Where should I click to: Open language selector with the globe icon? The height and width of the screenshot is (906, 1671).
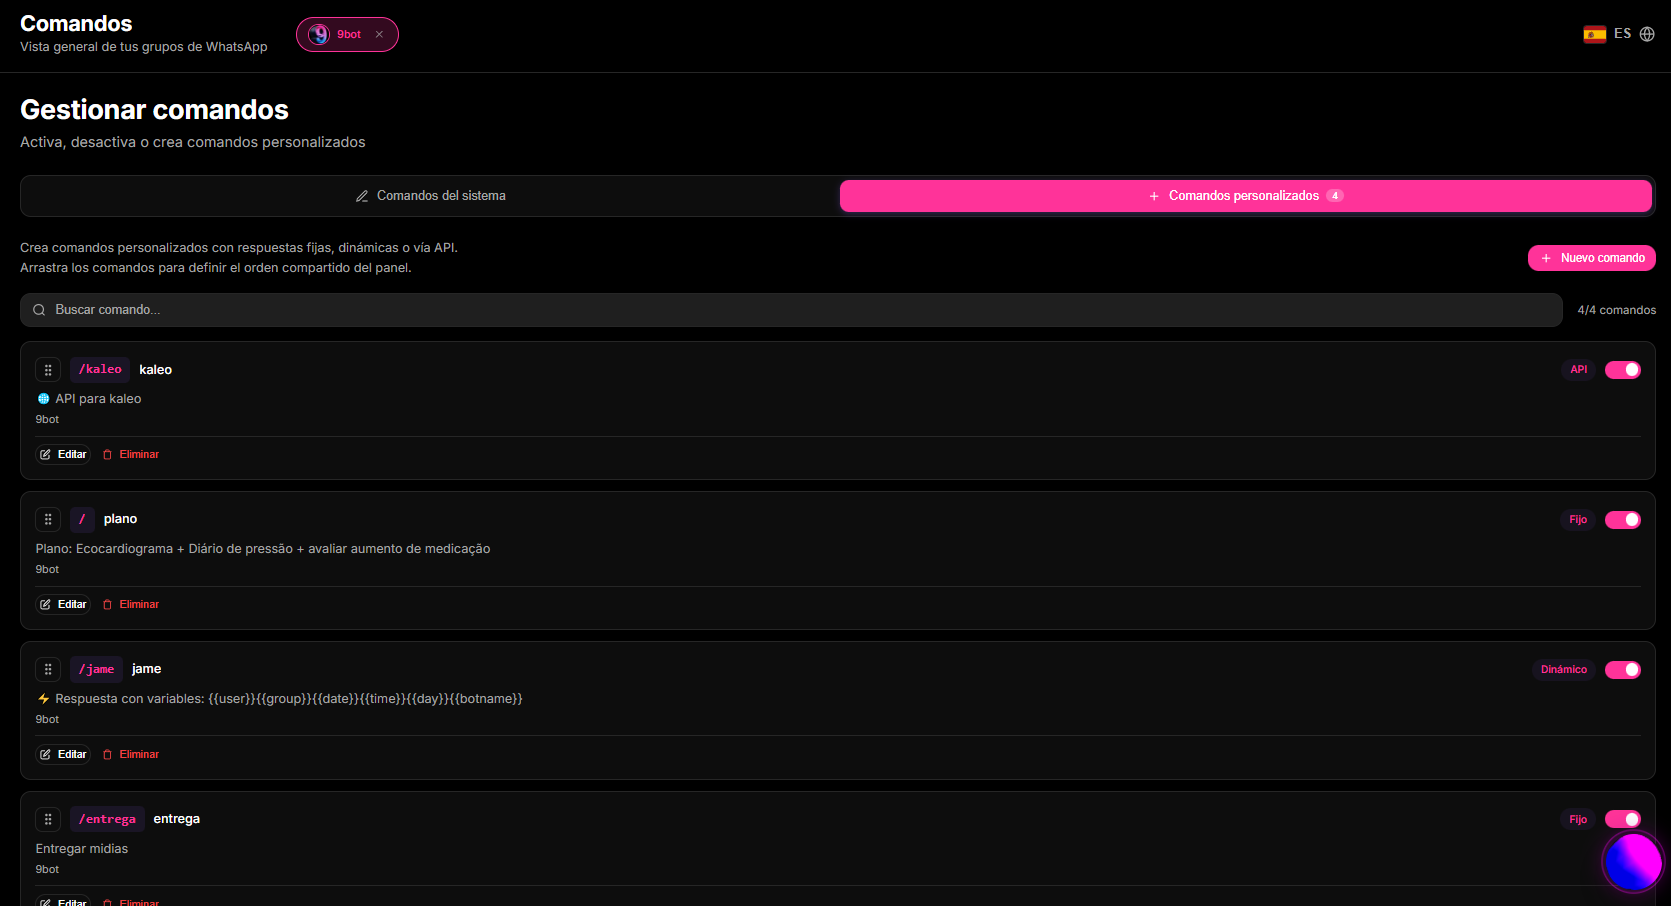pyautogui.click(x=1647, y=34)
